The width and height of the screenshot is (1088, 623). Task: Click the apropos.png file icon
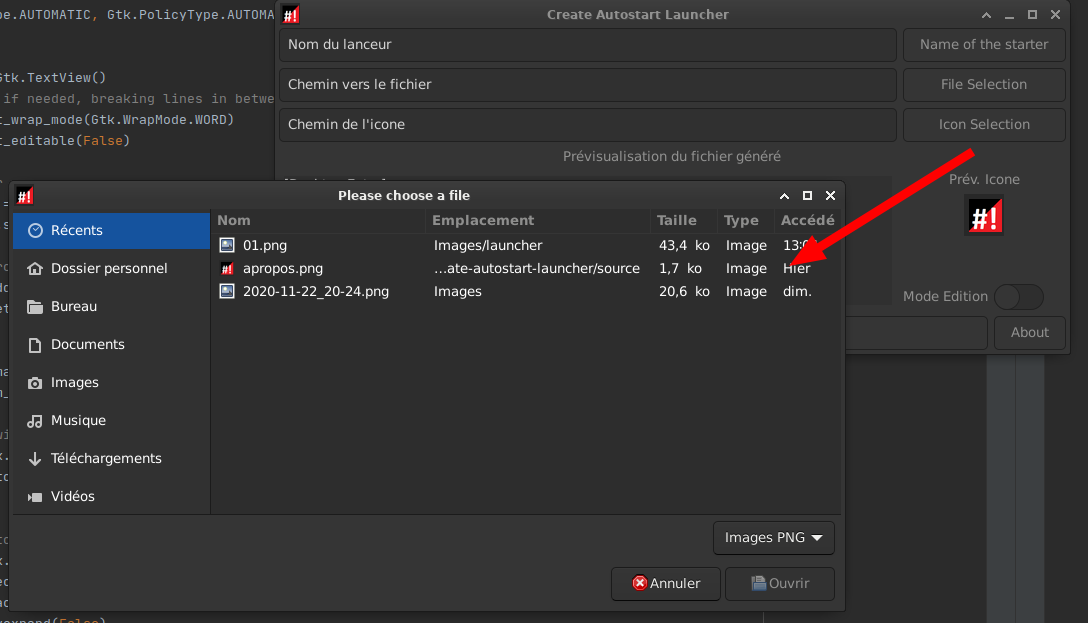[x=227, y=268]
